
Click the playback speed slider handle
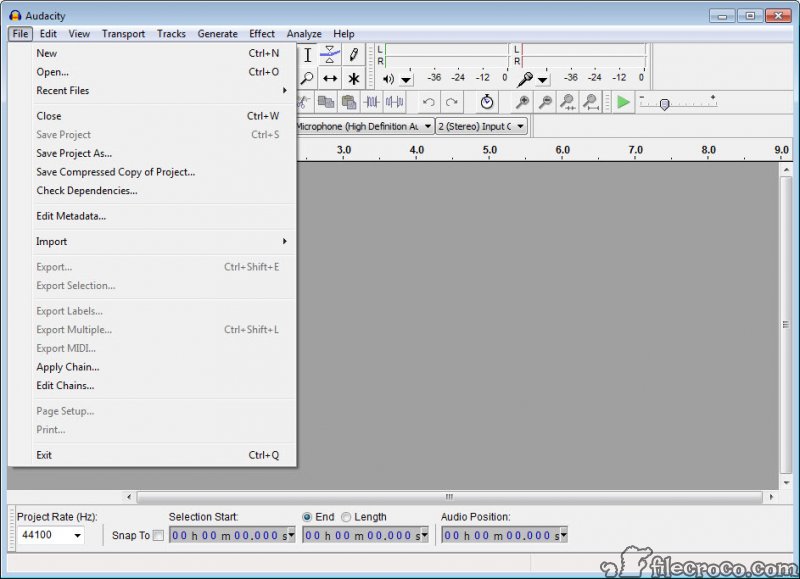coord(664,105)
